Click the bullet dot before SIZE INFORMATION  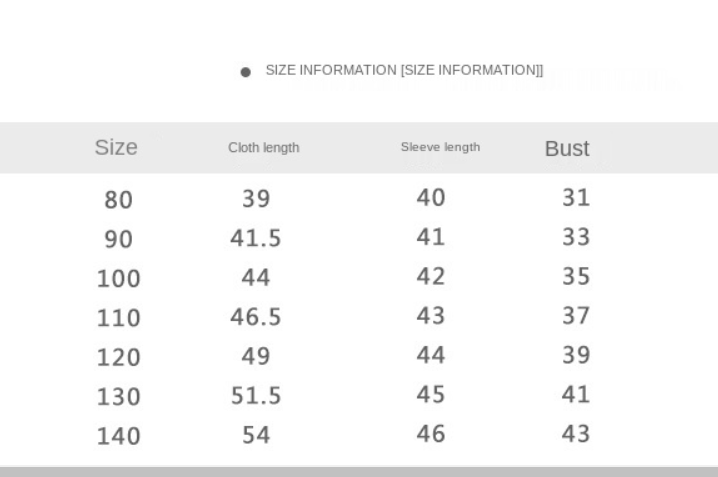click(x=245, y=72)
